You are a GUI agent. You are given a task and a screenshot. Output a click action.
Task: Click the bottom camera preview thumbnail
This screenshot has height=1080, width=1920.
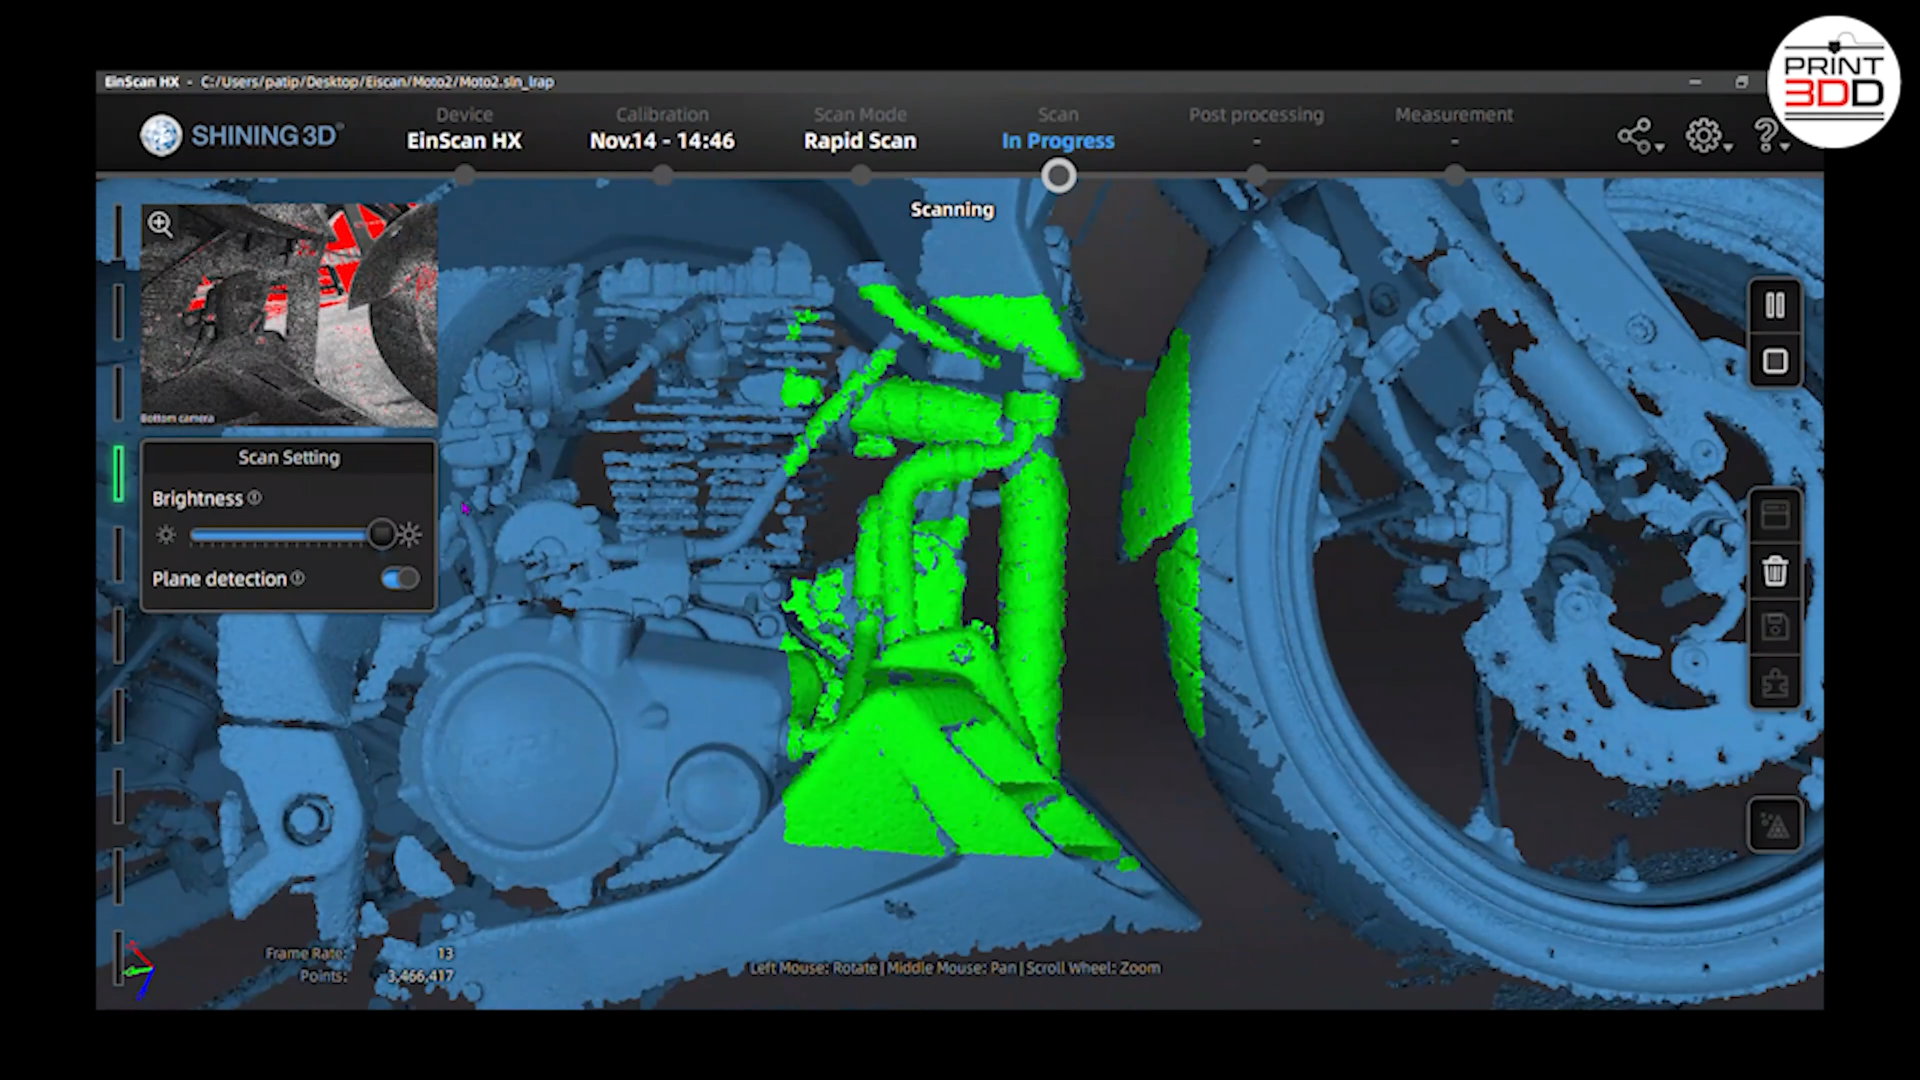click(289, 316)
